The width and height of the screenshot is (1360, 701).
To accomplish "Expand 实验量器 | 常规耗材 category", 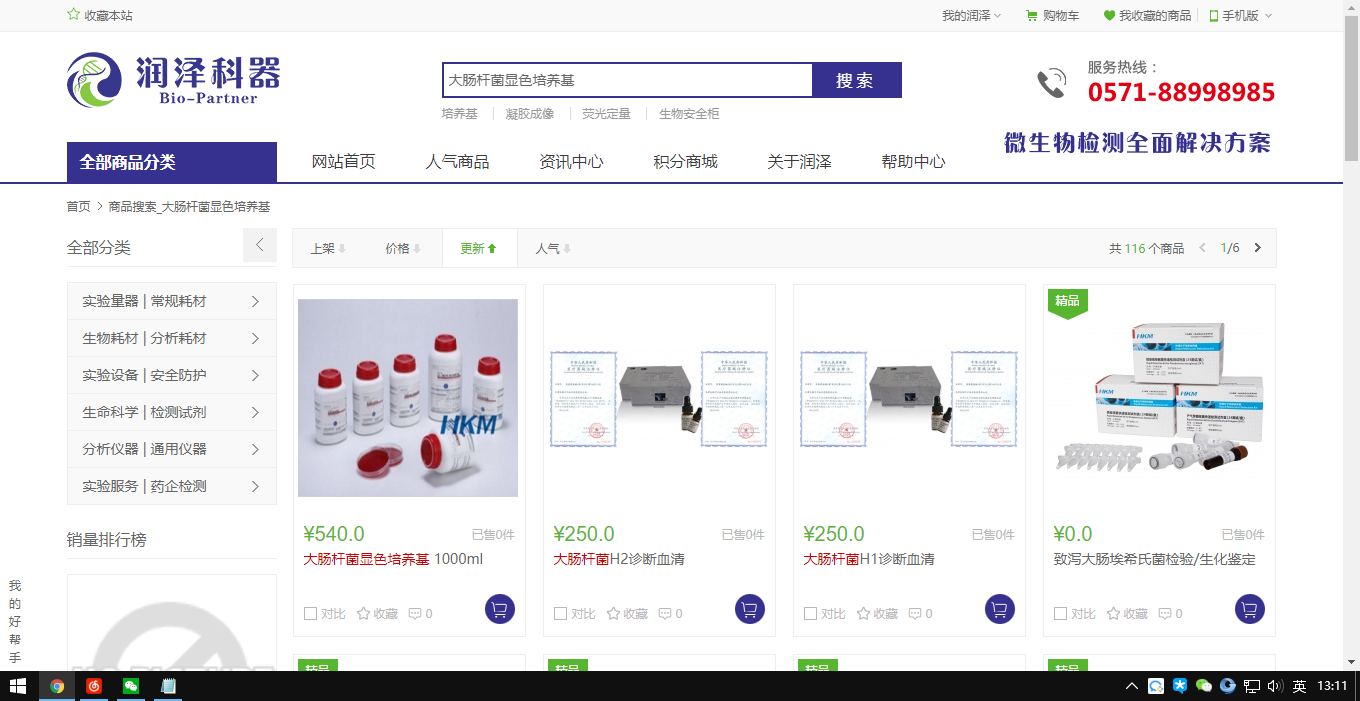I will click(172, 301).
